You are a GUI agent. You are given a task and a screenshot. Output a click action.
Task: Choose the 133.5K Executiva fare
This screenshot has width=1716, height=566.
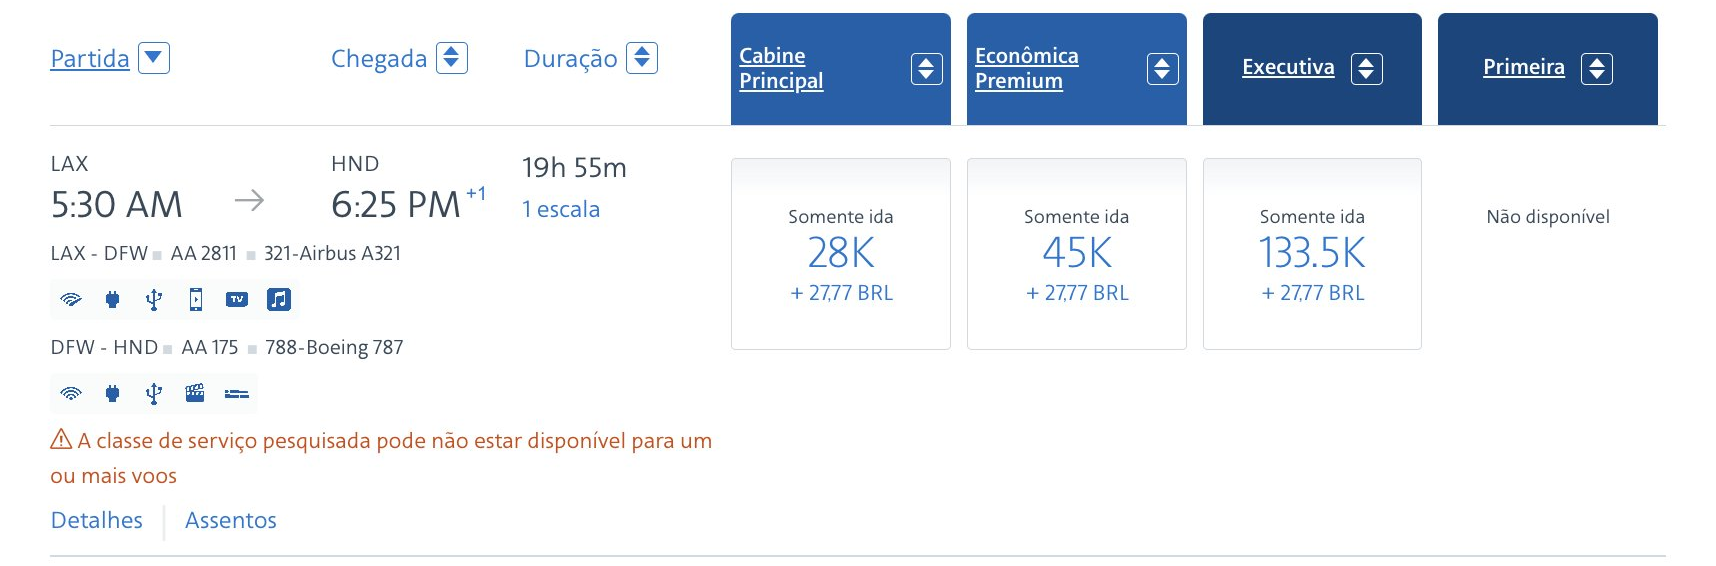coord(1312,254)
